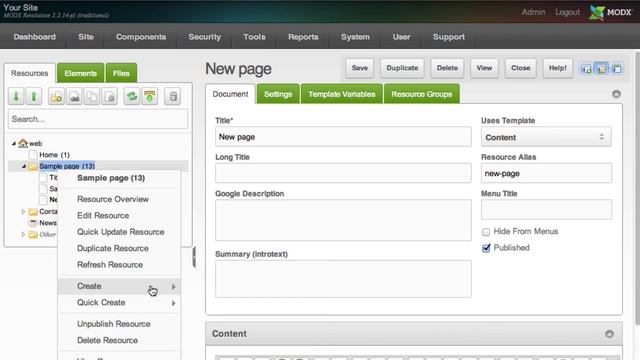Click the News resource icon
The width and height of the screenshot is (640, 360).
pyautogui.click(x=33, y=223)
